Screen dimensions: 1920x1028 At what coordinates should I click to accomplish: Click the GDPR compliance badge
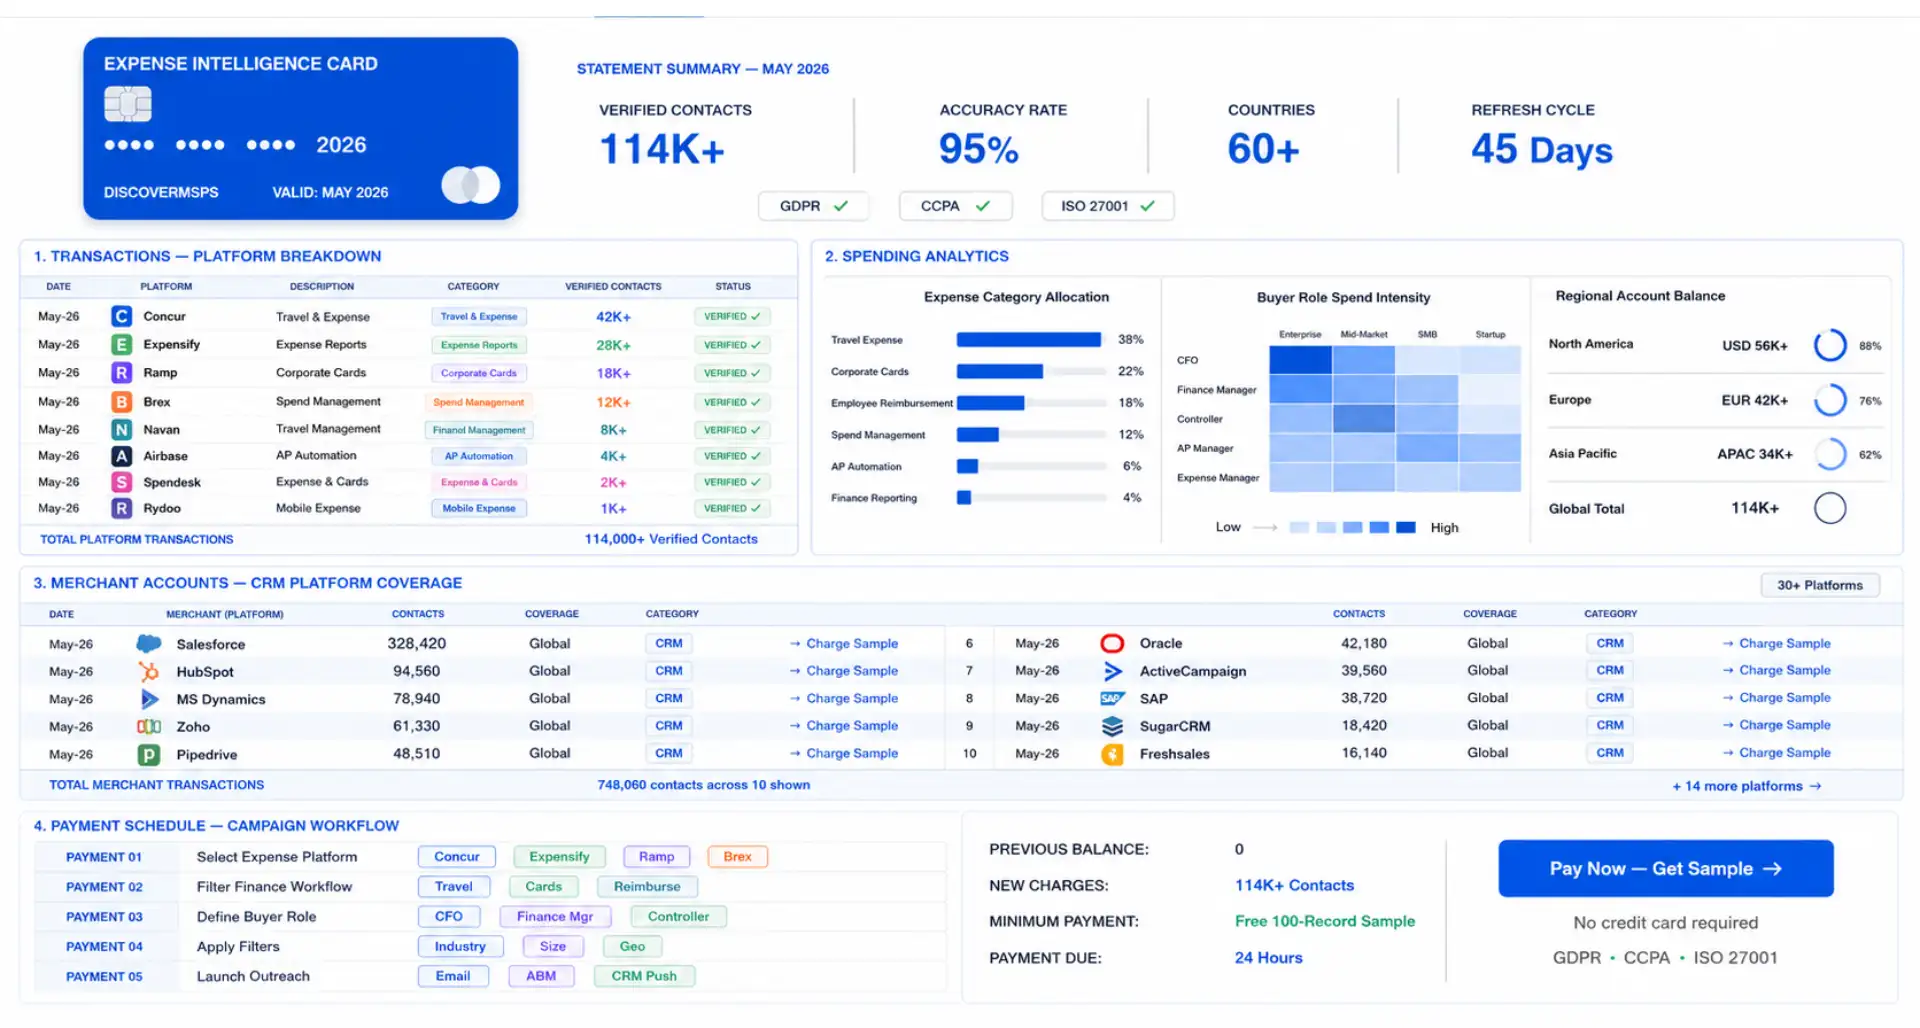[x=813, y=206]
